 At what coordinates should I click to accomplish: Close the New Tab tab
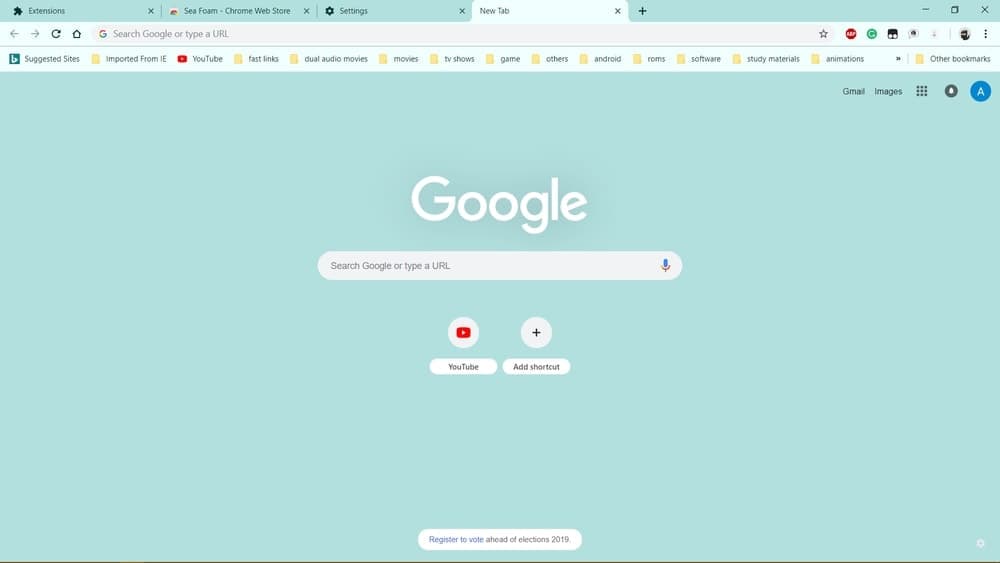click(617, 11)
